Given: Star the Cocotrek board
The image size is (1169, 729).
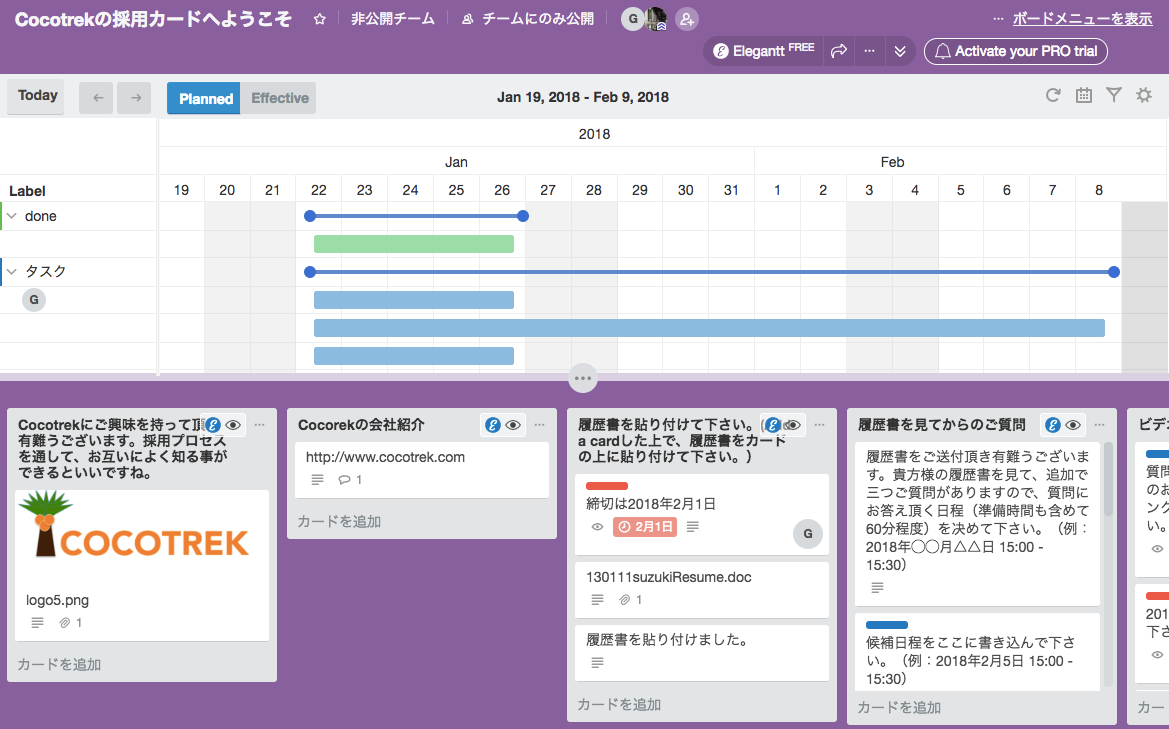Looking at the screenshot, I should pyautogui.click(x=320, y=19).
